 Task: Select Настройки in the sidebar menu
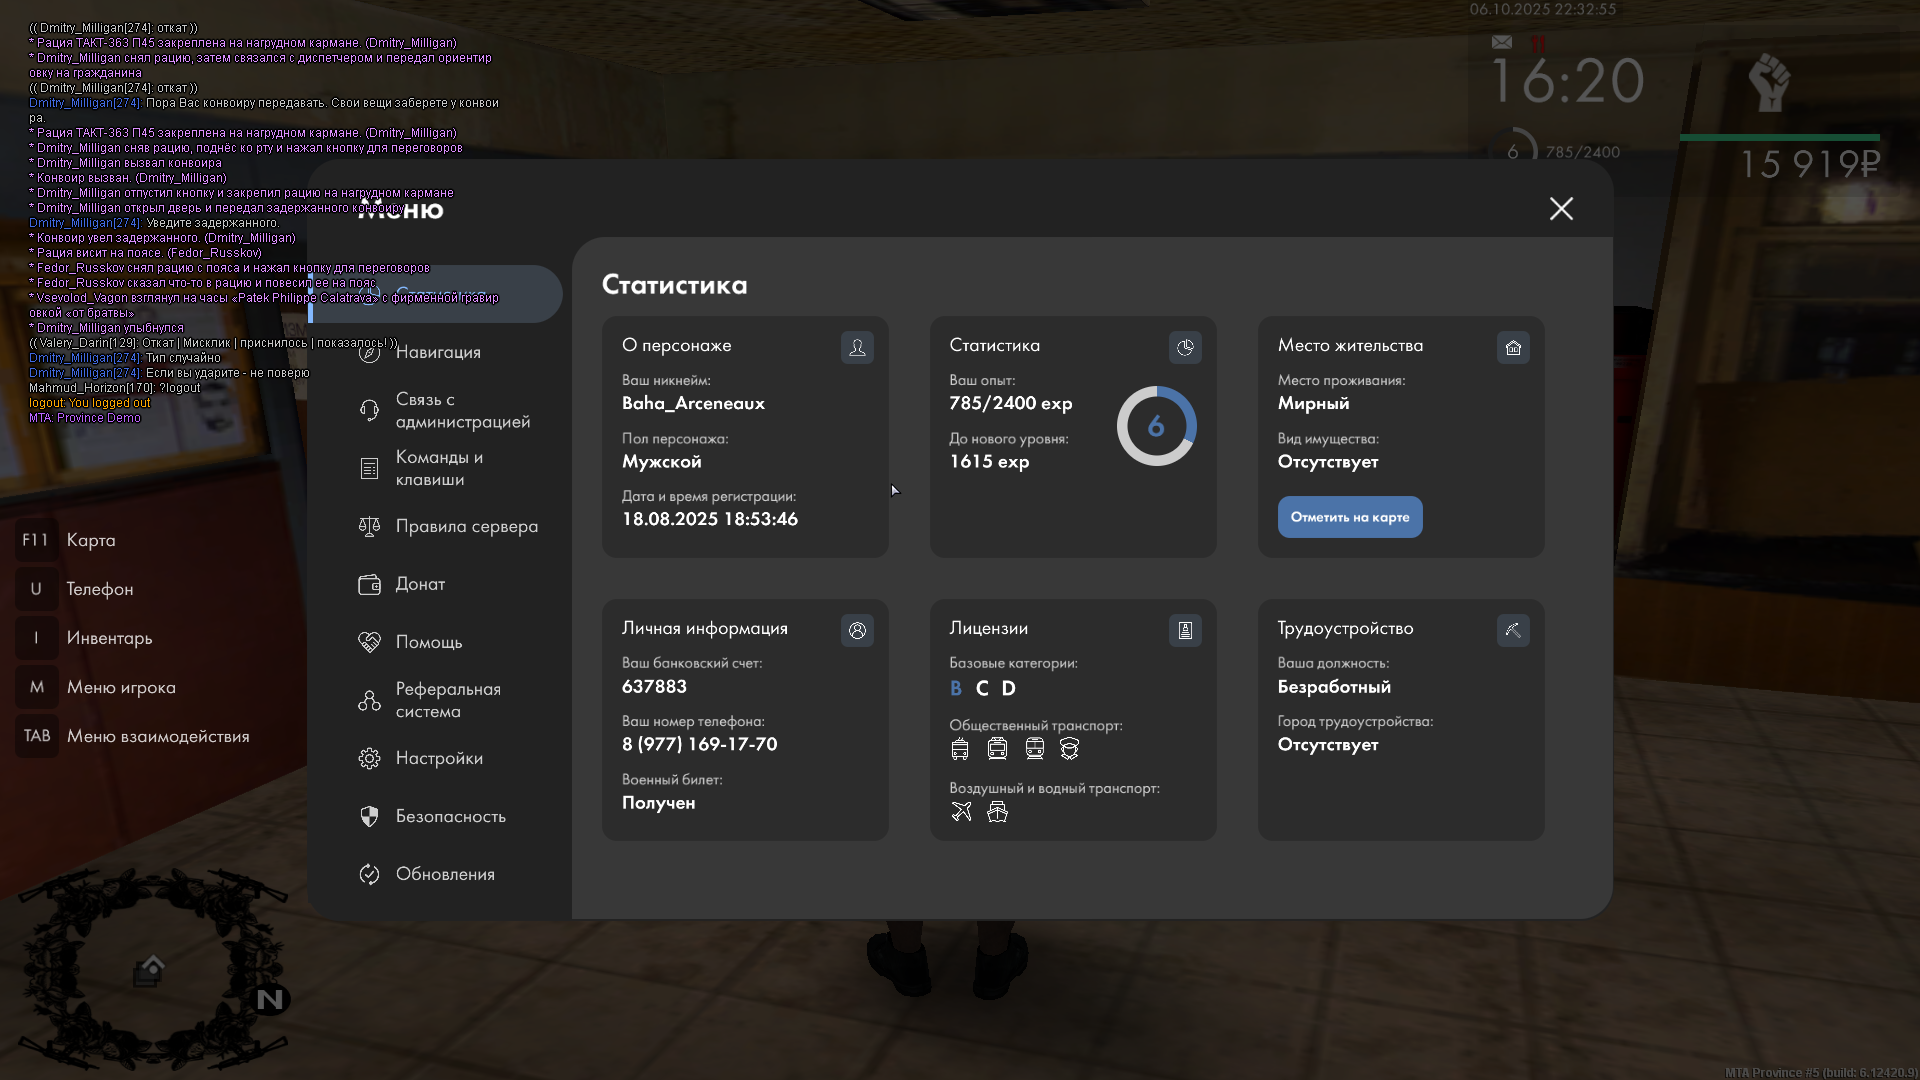438,758
